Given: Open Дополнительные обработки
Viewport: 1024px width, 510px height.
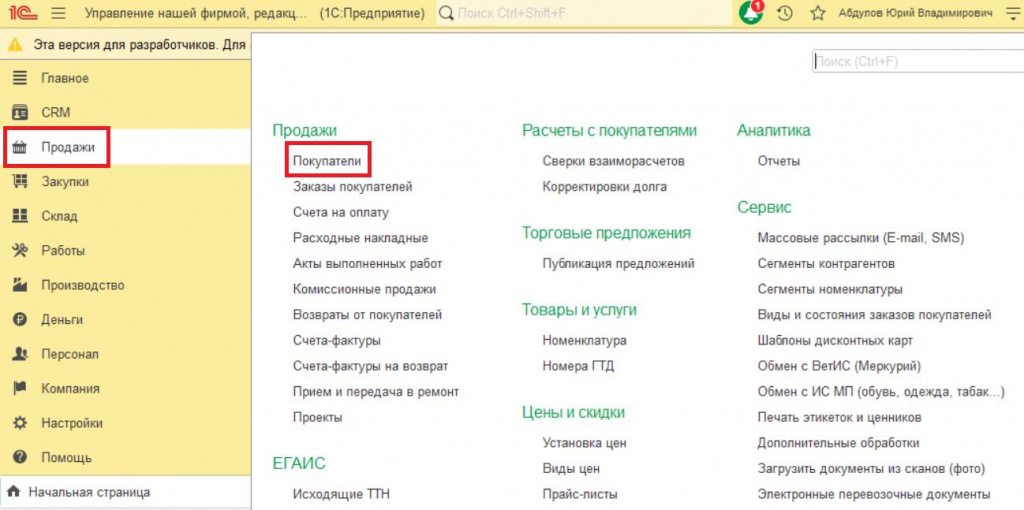Looking at the screenshot, I should (839, 443).
